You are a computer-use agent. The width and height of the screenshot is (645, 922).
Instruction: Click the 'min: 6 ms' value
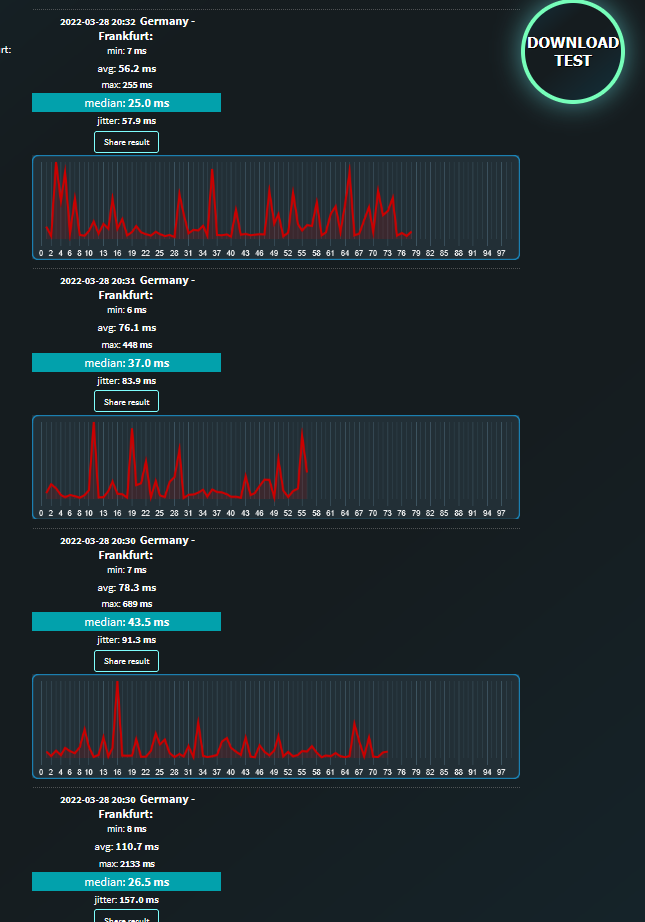(127, 310)
